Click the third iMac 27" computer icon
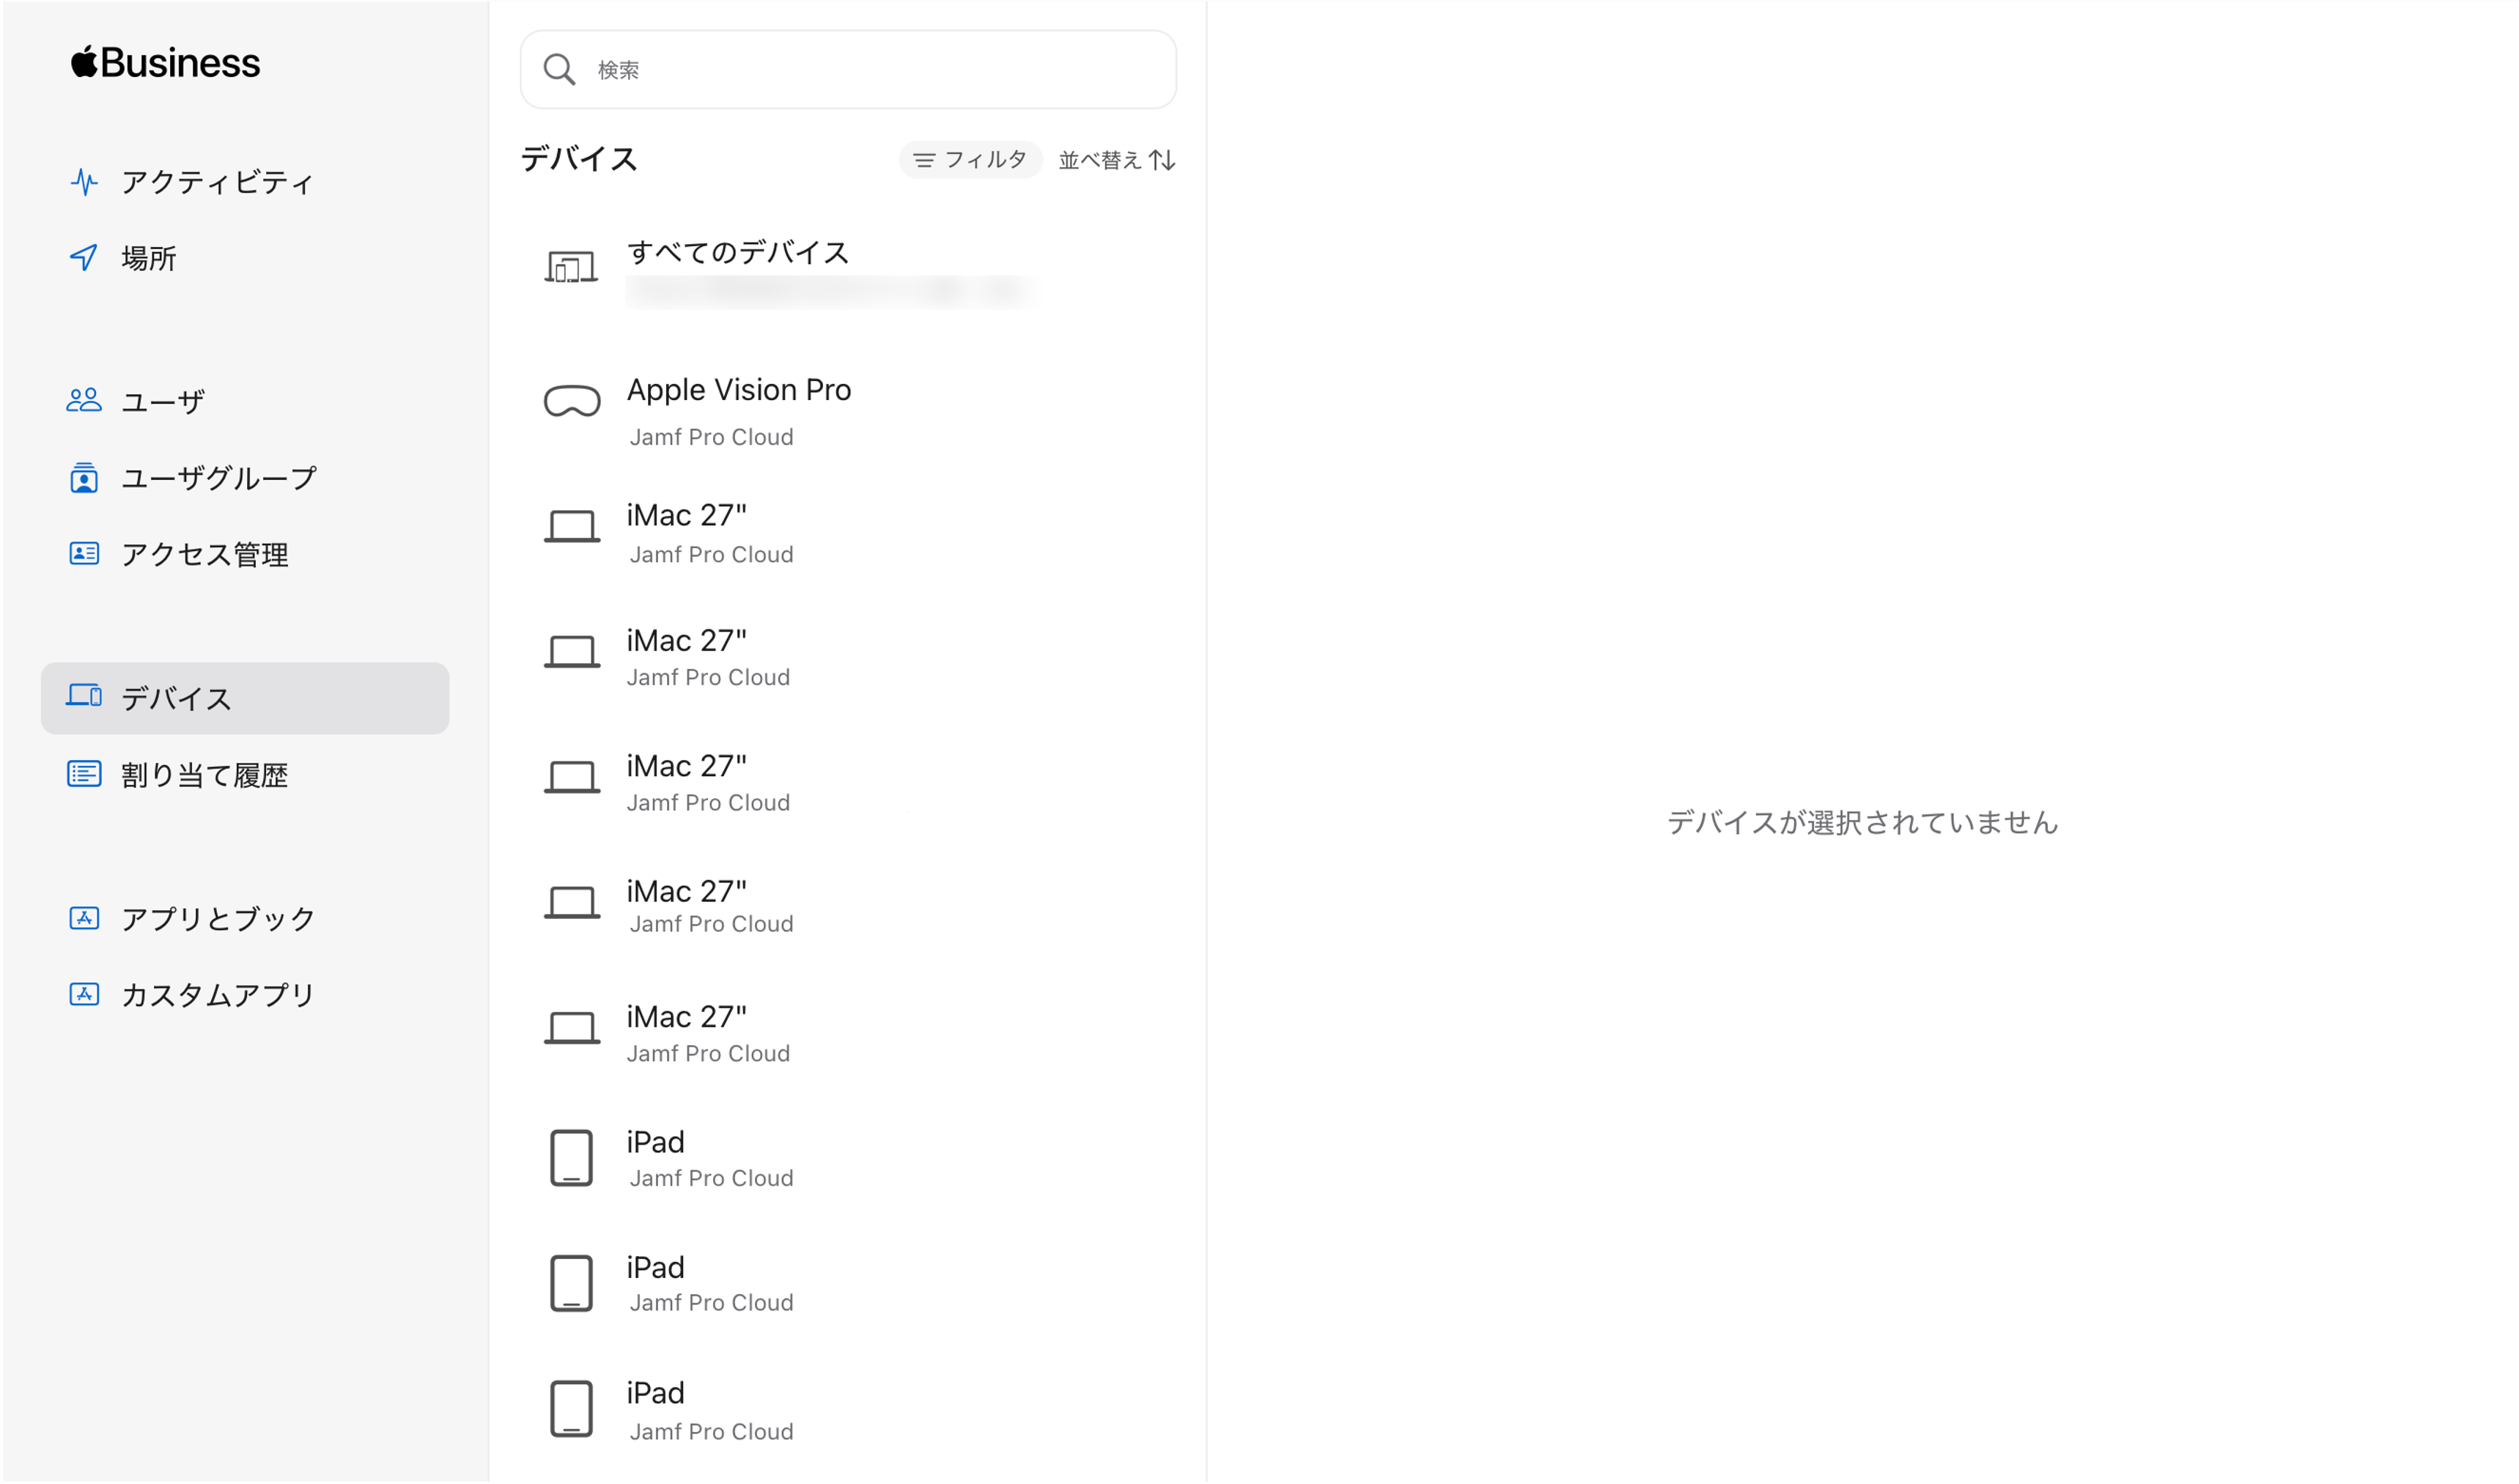 tap(573, 778)
